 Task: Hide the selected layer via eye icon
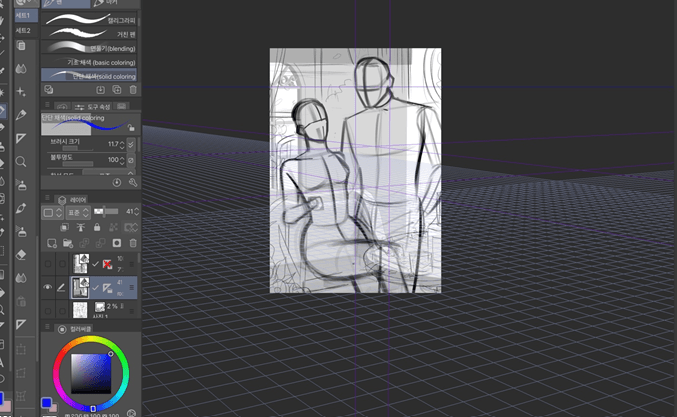pos(47,287)
